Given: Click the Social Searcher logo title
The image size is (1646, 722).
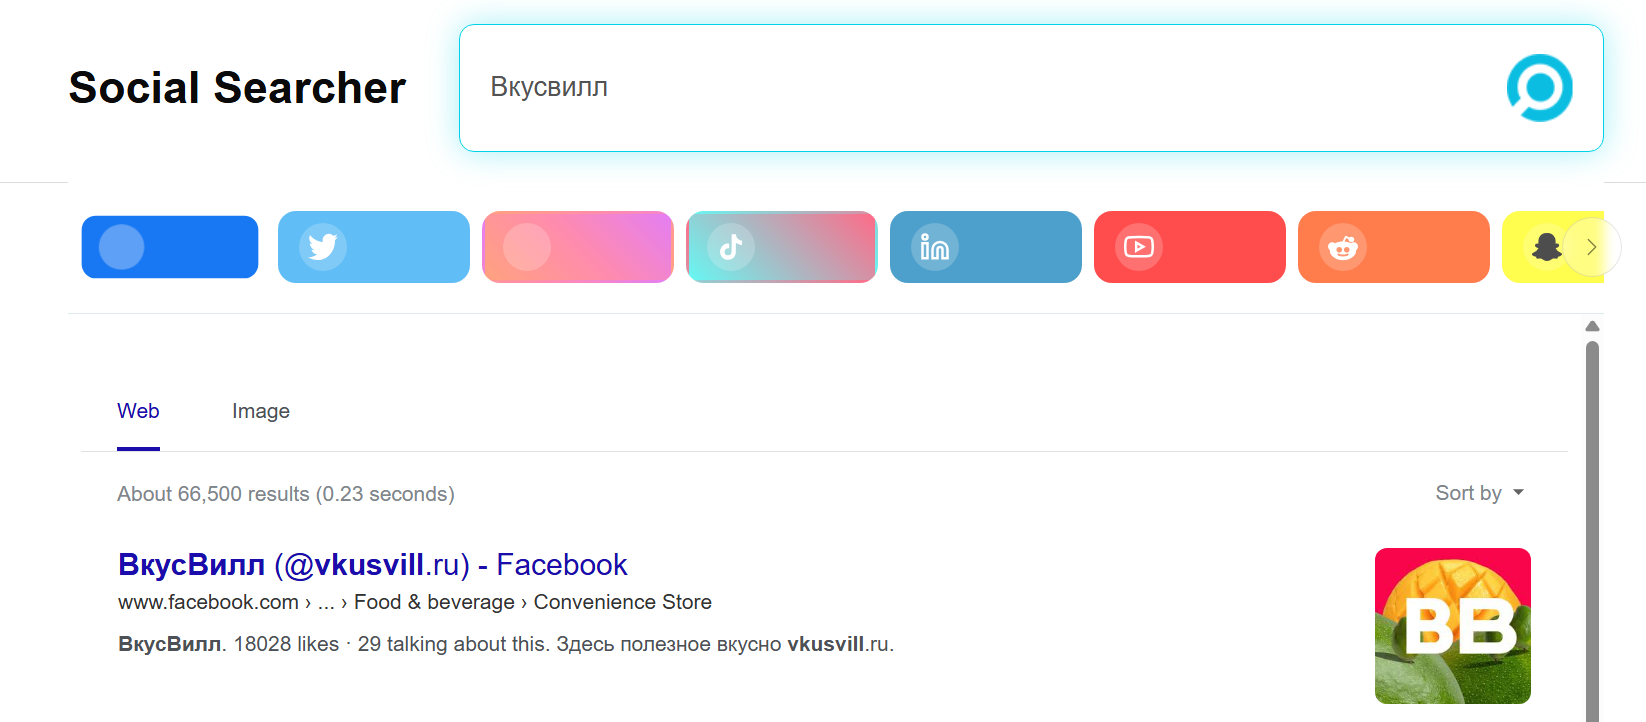Looking at the screenshot, I should click(x=238, y=88).
